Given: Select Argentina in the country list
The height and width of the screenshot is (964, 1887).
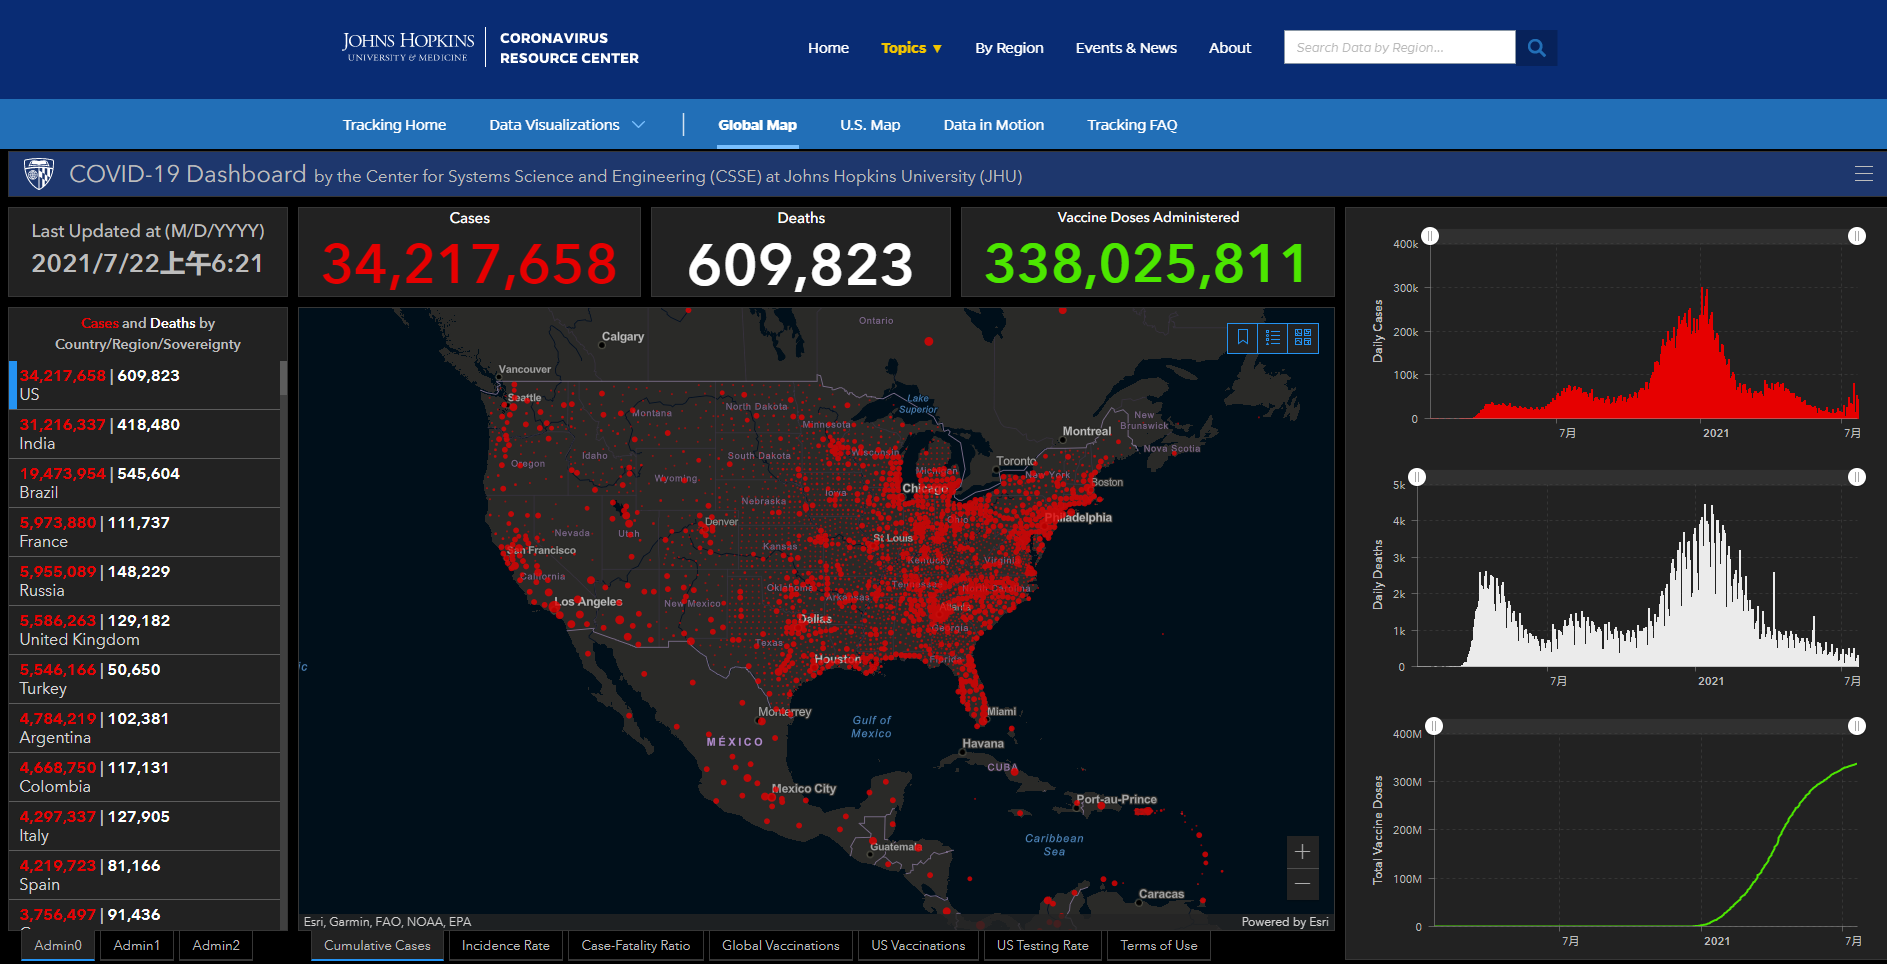Looking at the screenshot, I should pos(144,728).
